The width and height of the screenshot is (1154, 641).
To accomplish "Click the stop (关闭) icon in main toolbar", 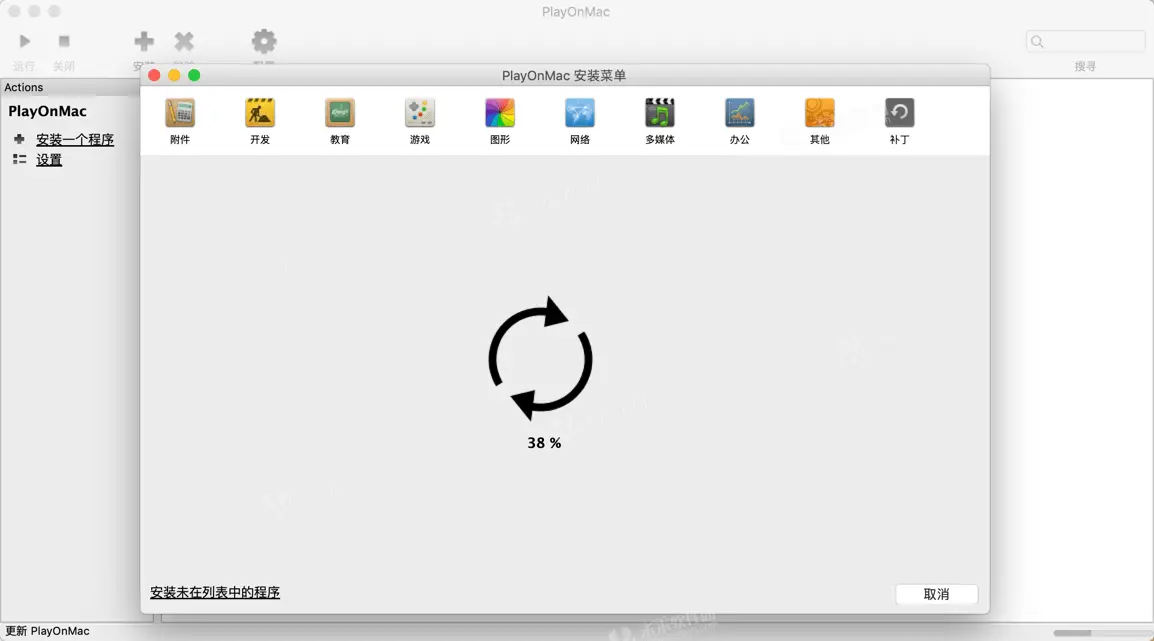I will [x=64, y=41].
